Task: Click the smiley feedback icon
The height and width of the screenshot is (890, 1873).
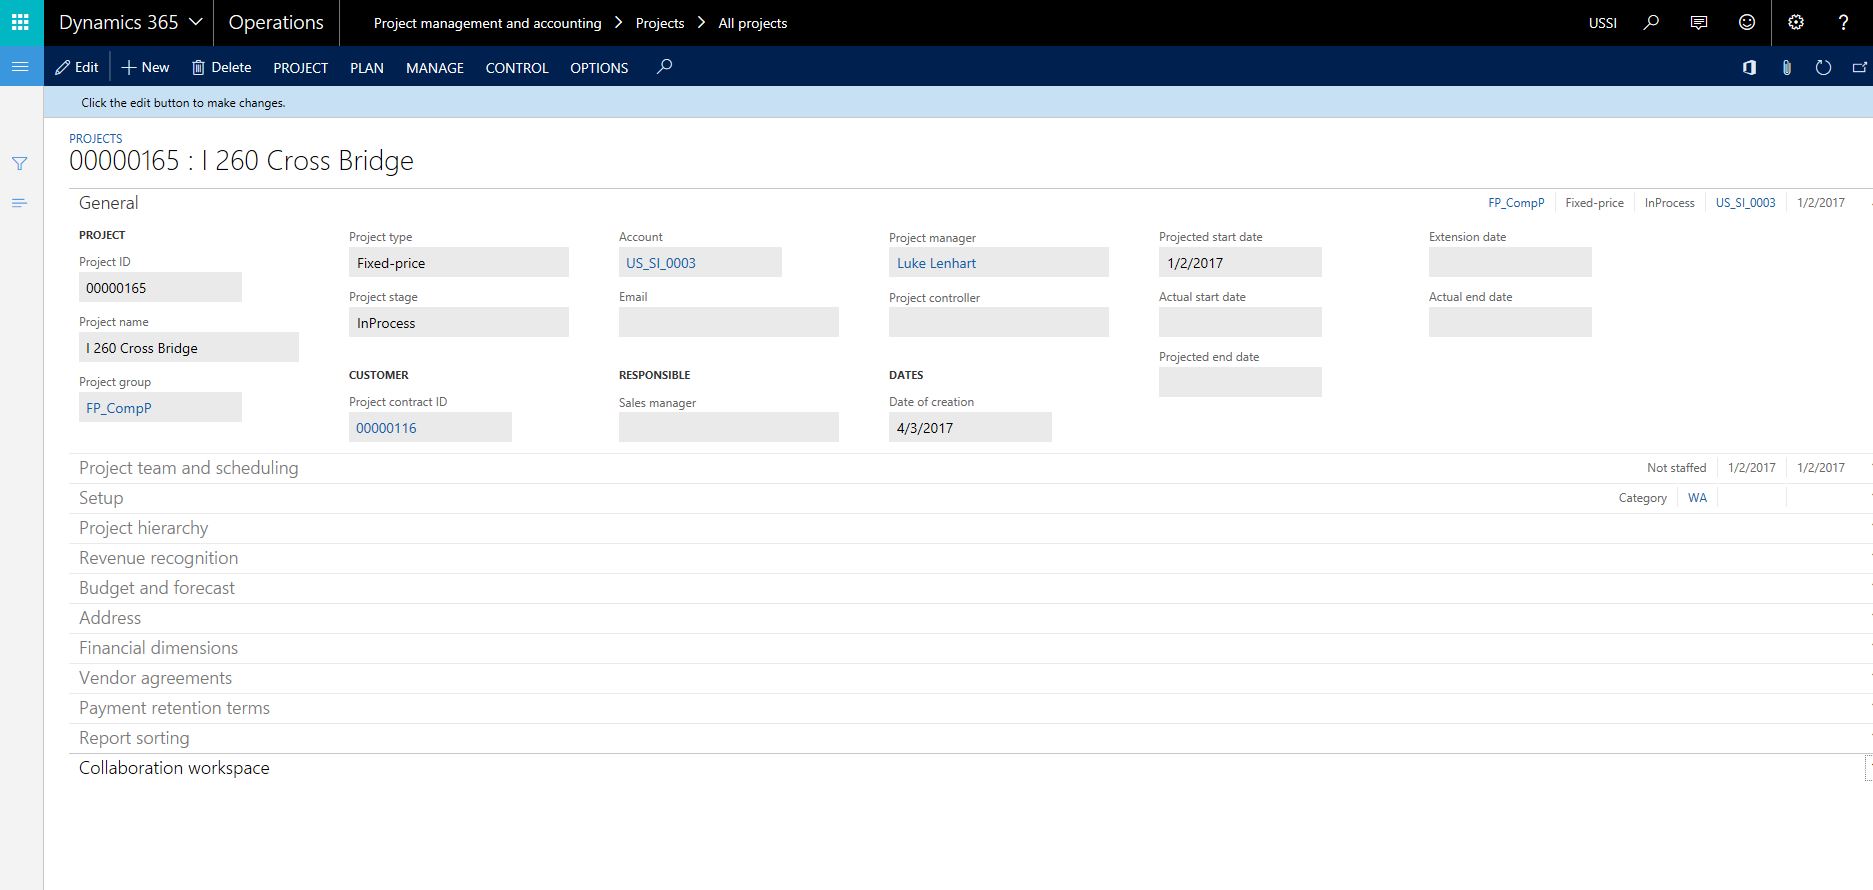Action: pyautogui.click(x=1746, y=22)
